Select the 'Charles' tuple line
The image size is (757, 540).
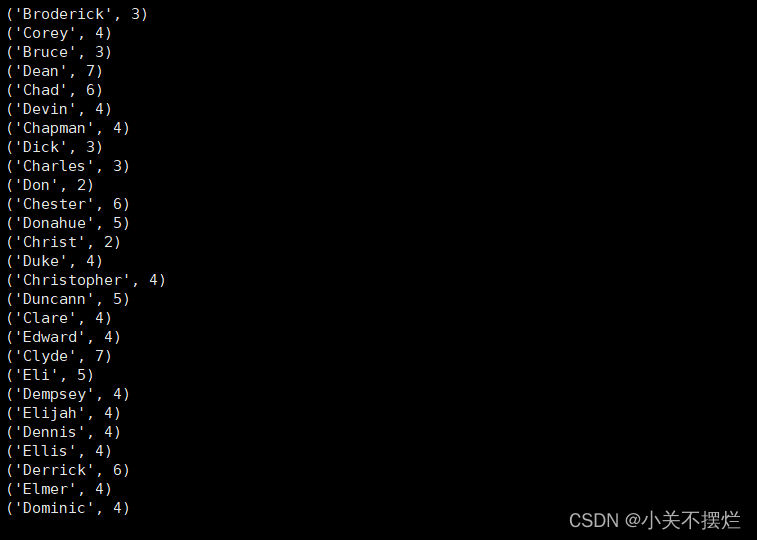[x=68, y=166]
